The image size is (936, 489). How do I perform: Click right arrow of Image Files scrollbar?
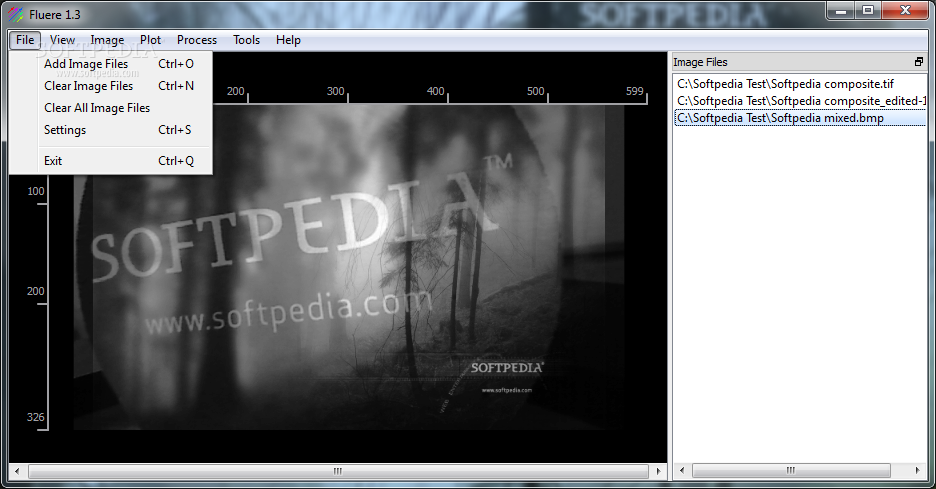pyautogui.click(x=917, y=470)
